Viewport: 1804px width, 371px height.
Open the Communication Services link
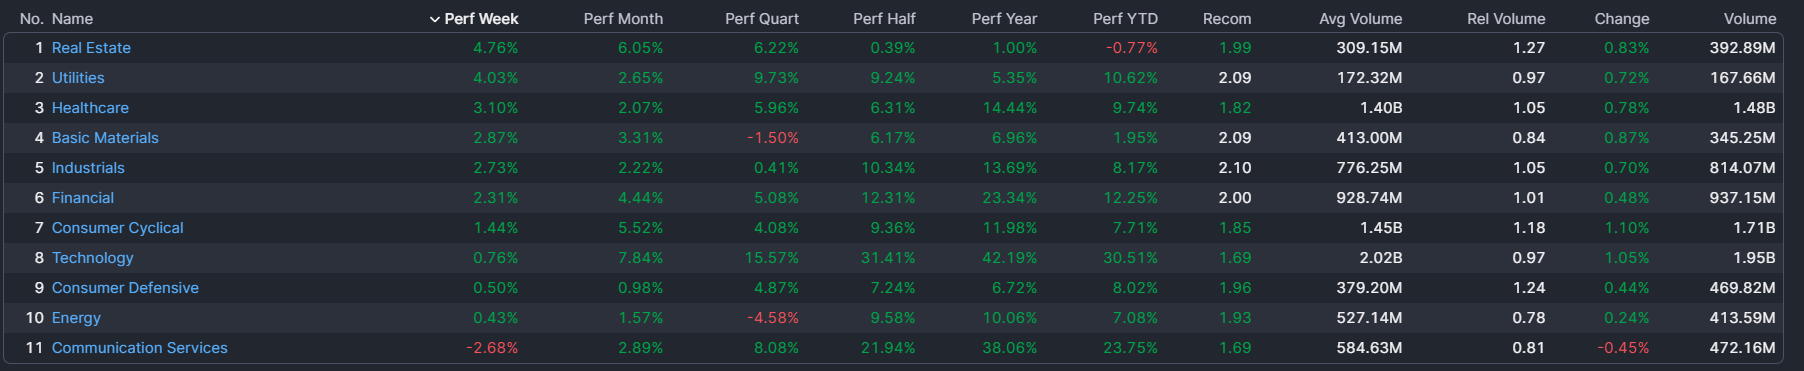tap(140, 348)
